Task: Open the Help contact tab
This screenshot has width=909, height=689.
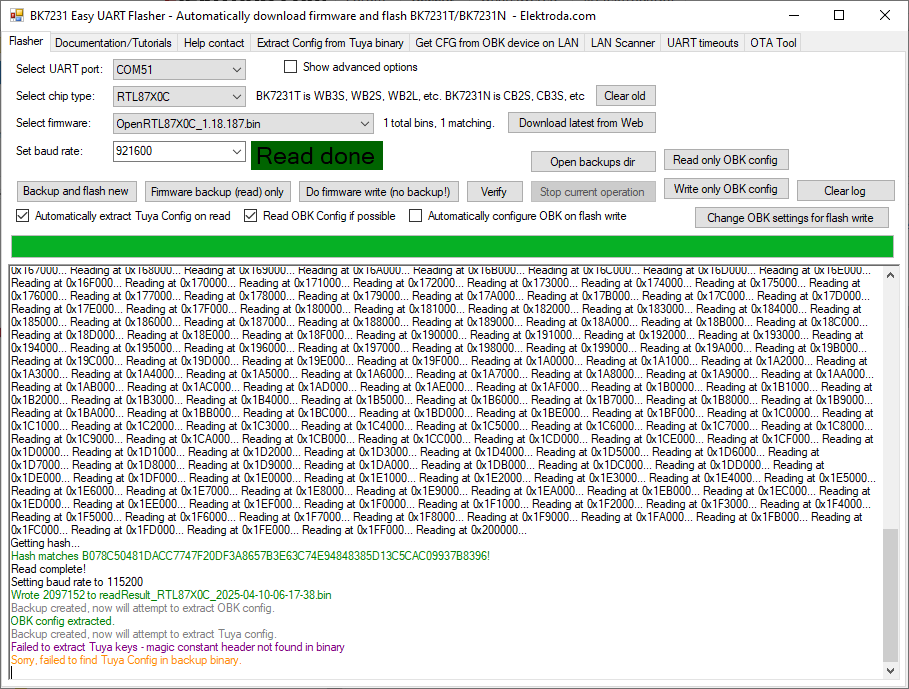Action: 214,43
